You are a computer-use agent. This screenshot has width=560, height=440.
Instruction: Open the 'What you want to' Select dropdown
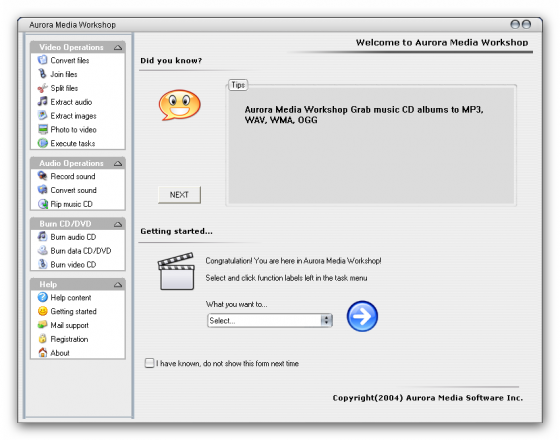(270, 320)
